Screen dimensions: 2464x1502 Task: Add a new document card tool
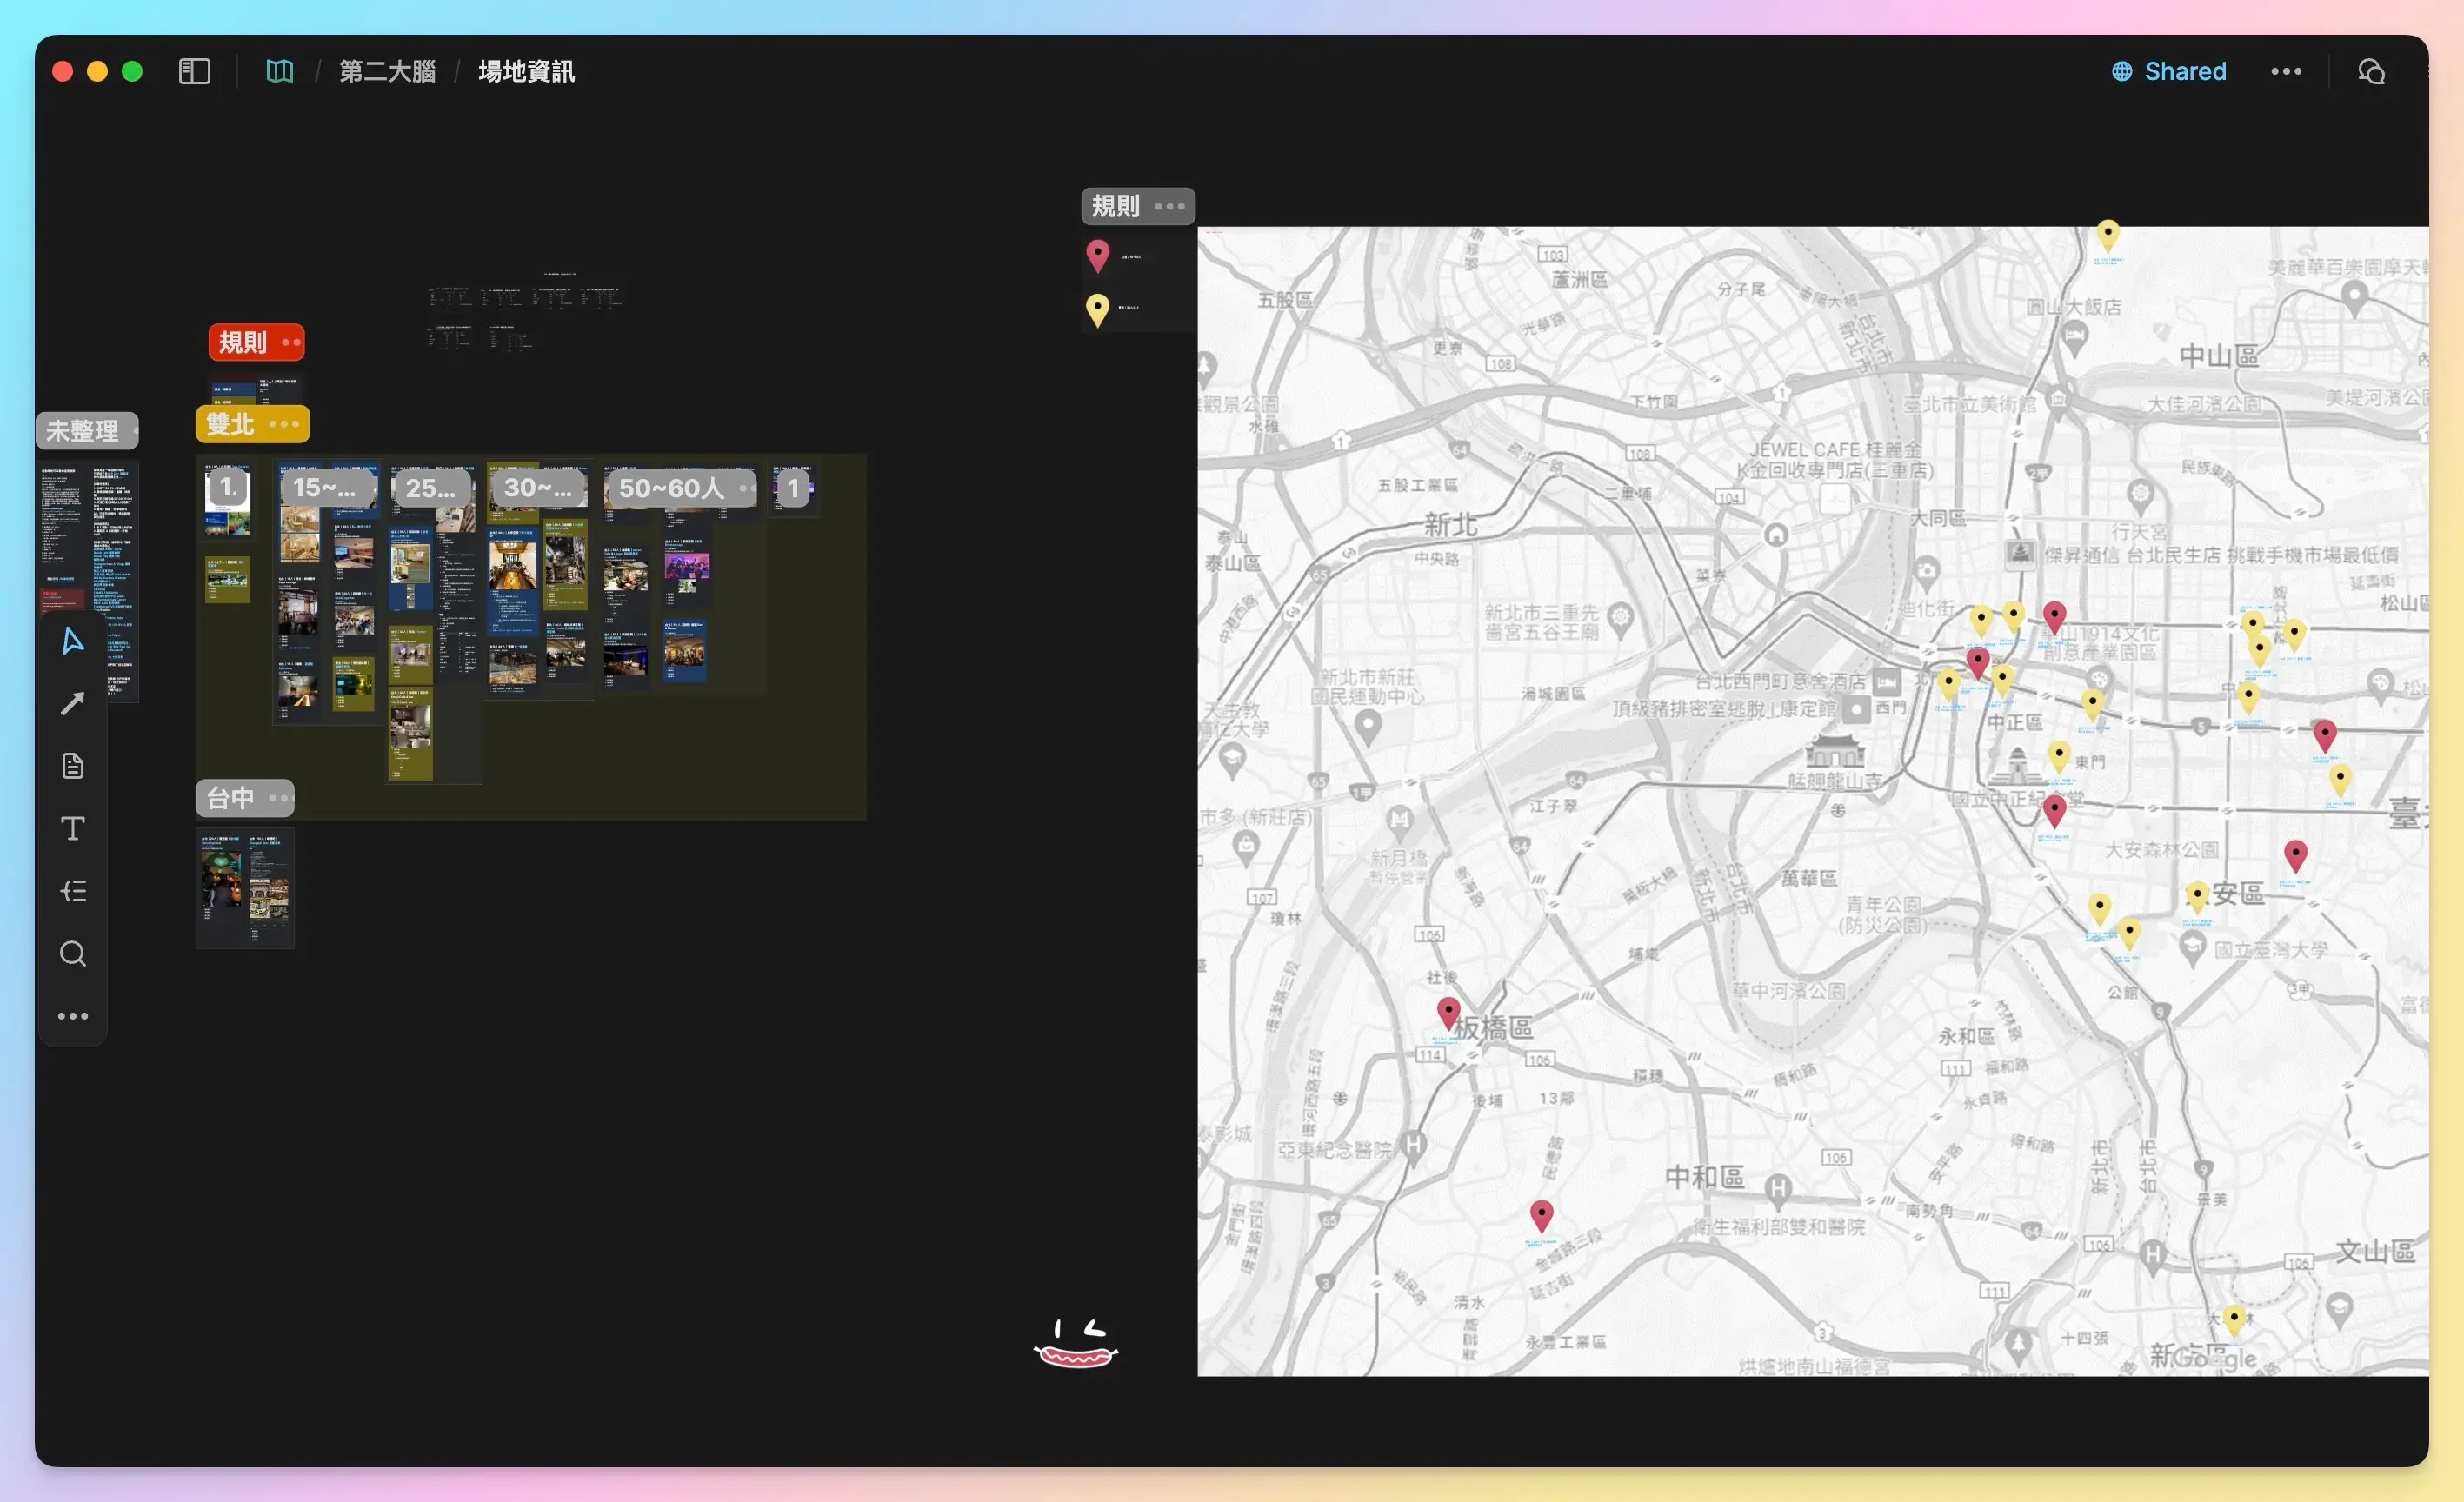point(72,766)
